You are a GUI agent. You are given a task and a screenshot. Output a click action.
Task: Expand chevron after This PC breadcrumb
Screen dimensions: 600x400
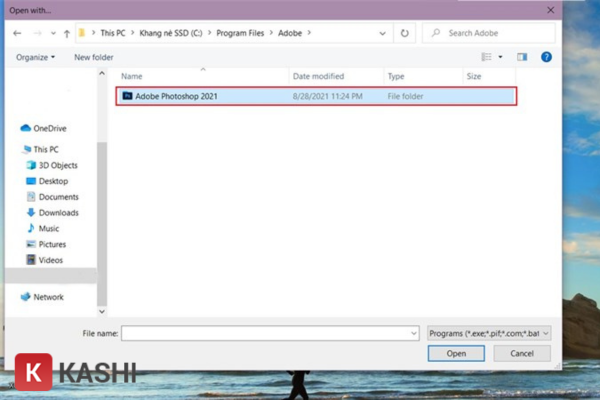pos(132,33)
